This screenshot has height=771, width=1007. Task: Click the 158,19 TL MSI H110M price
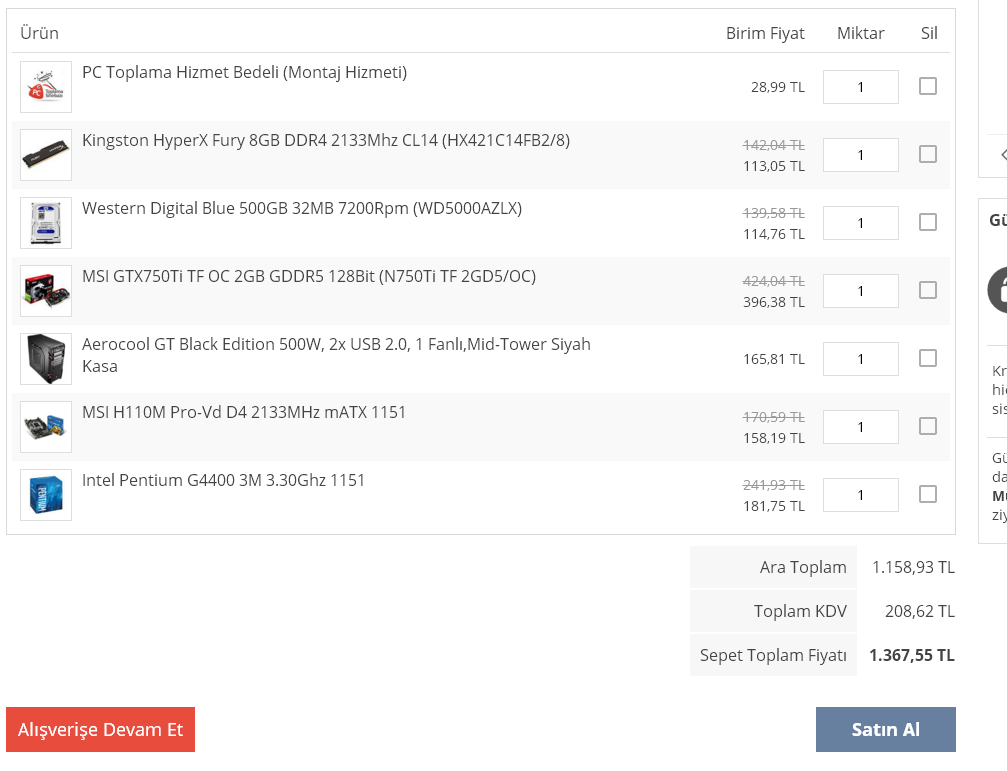tap(774, 438)
